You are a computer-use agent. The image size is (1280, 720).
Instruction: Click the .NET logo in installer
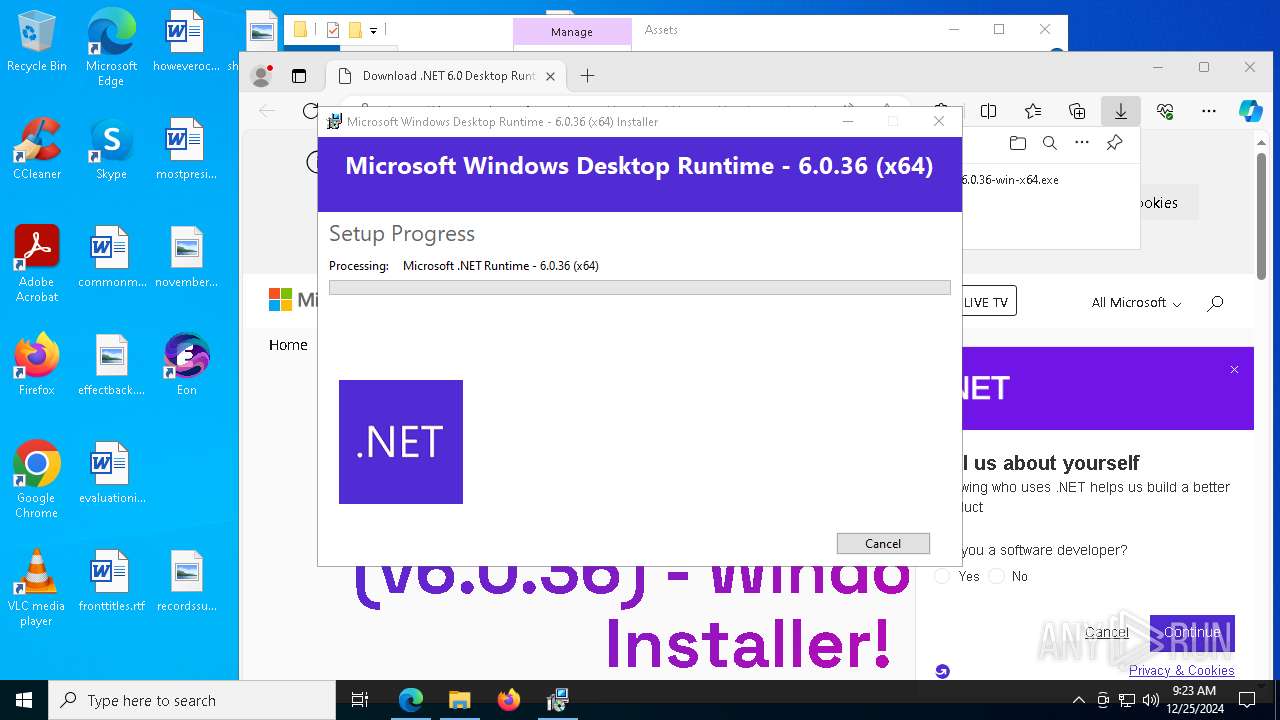400,441
